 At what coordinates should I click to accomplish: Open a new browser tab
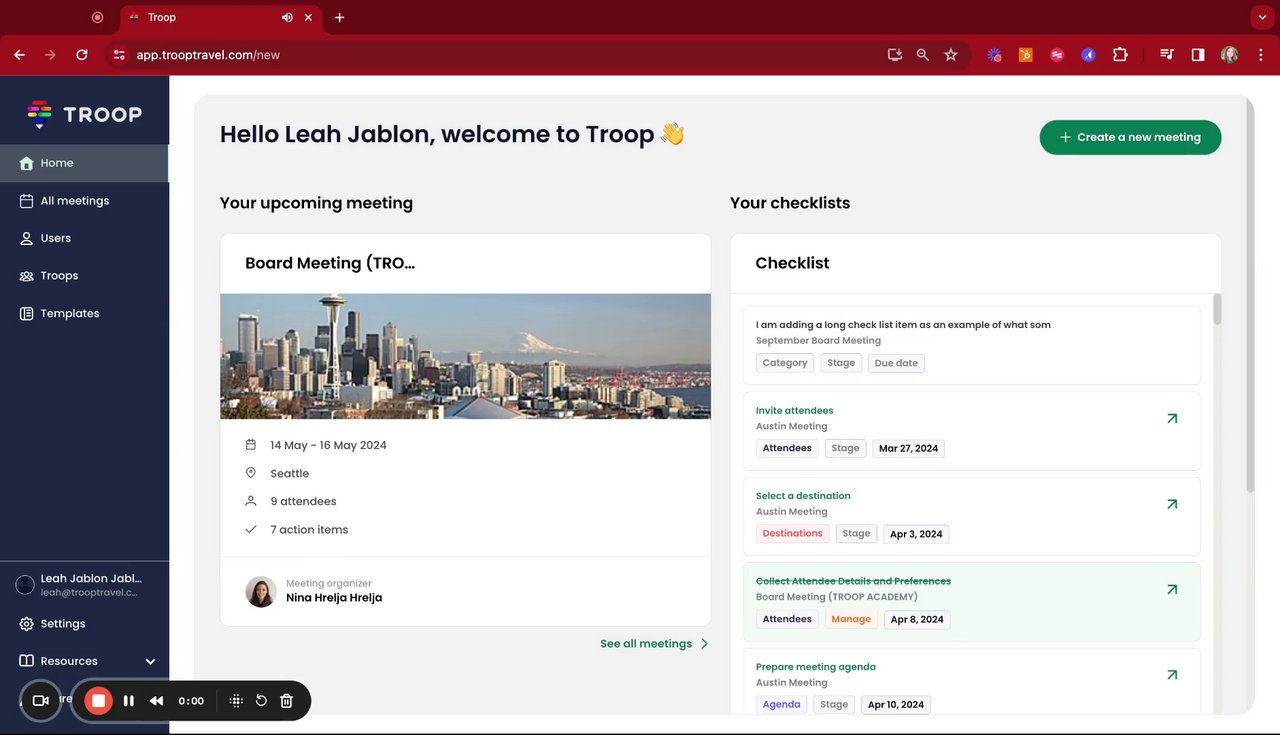pos(339,17)
